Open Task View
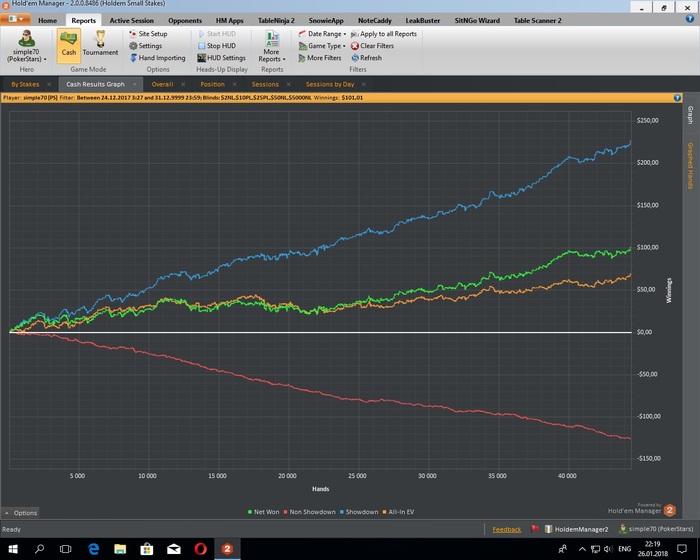This screenshot has width=700, height=560. click(x=66, y=548)
